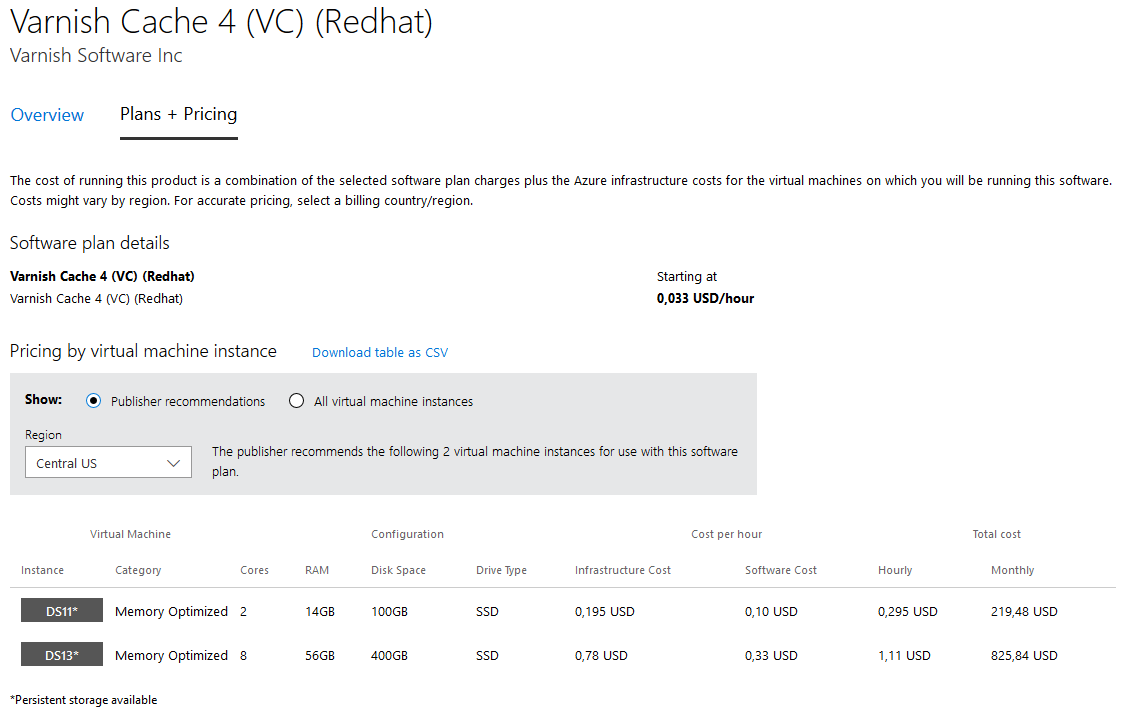
Task: Click the 0,10 USD software cost cell
Action: click(771, 612)
